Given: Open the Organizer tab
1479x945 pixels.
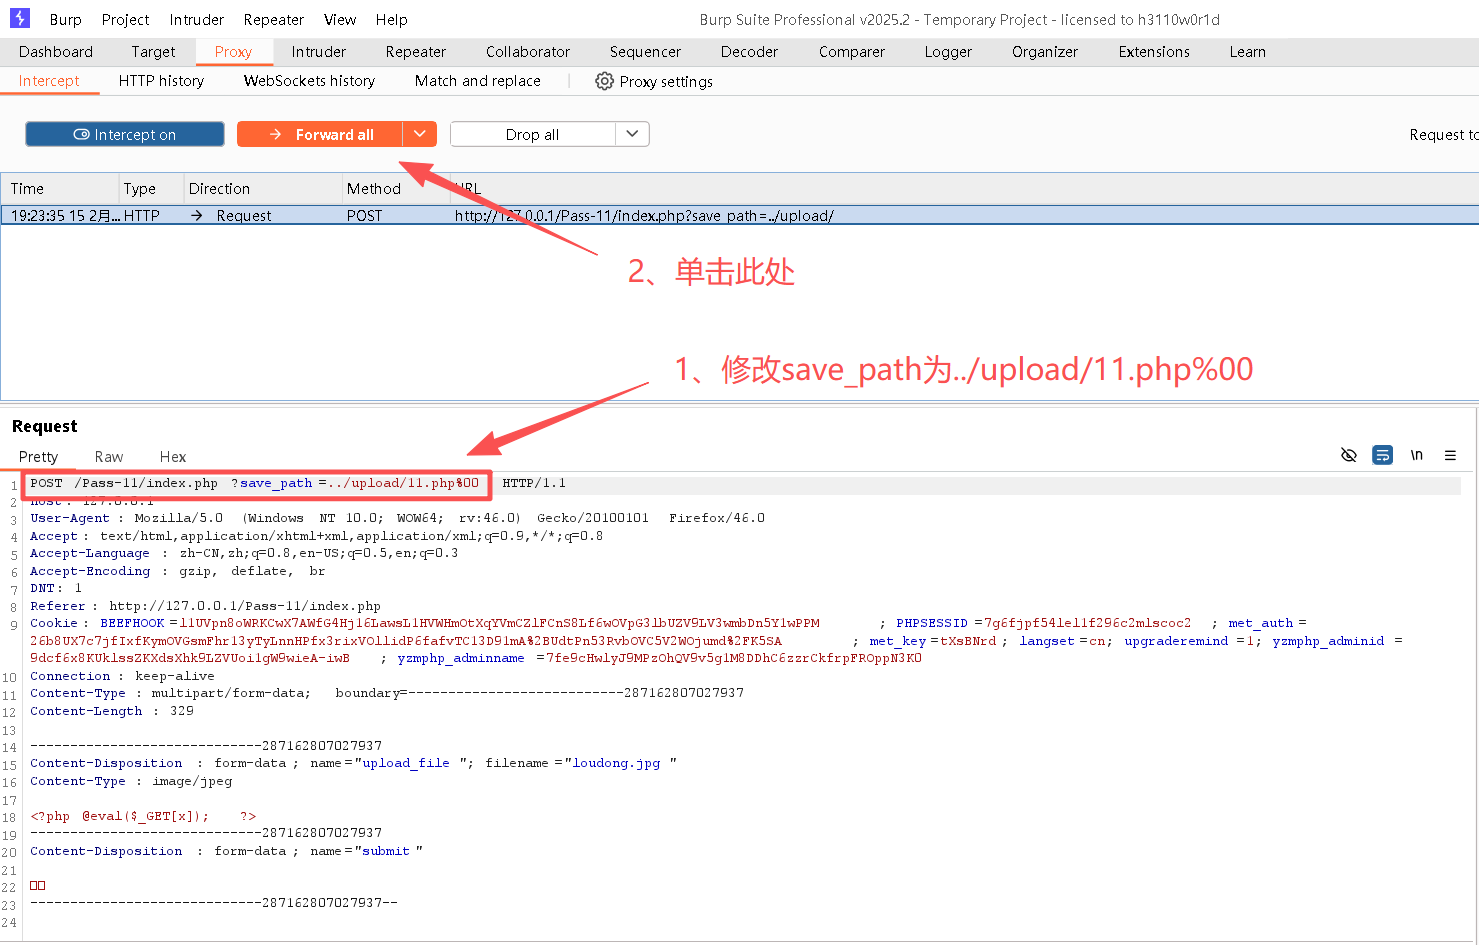Looking at the screenshot, I should coord(1045,52).
